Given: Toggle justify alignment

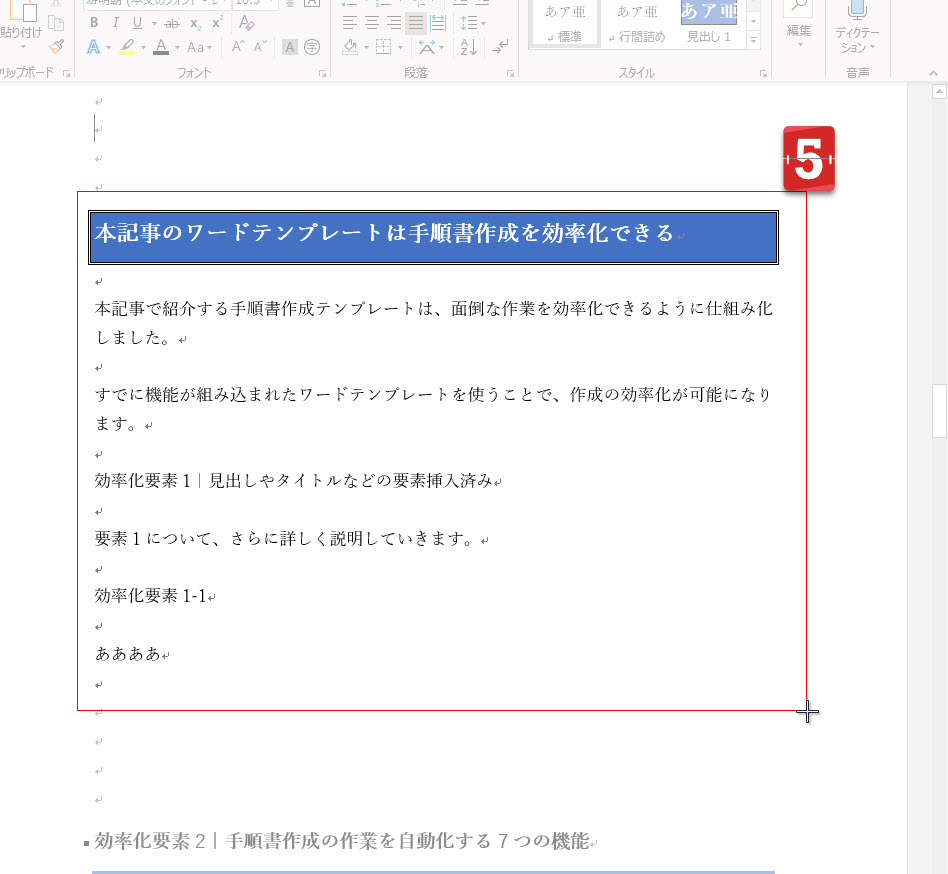Looking at the screenshot, I should click(x=416, y=23).
